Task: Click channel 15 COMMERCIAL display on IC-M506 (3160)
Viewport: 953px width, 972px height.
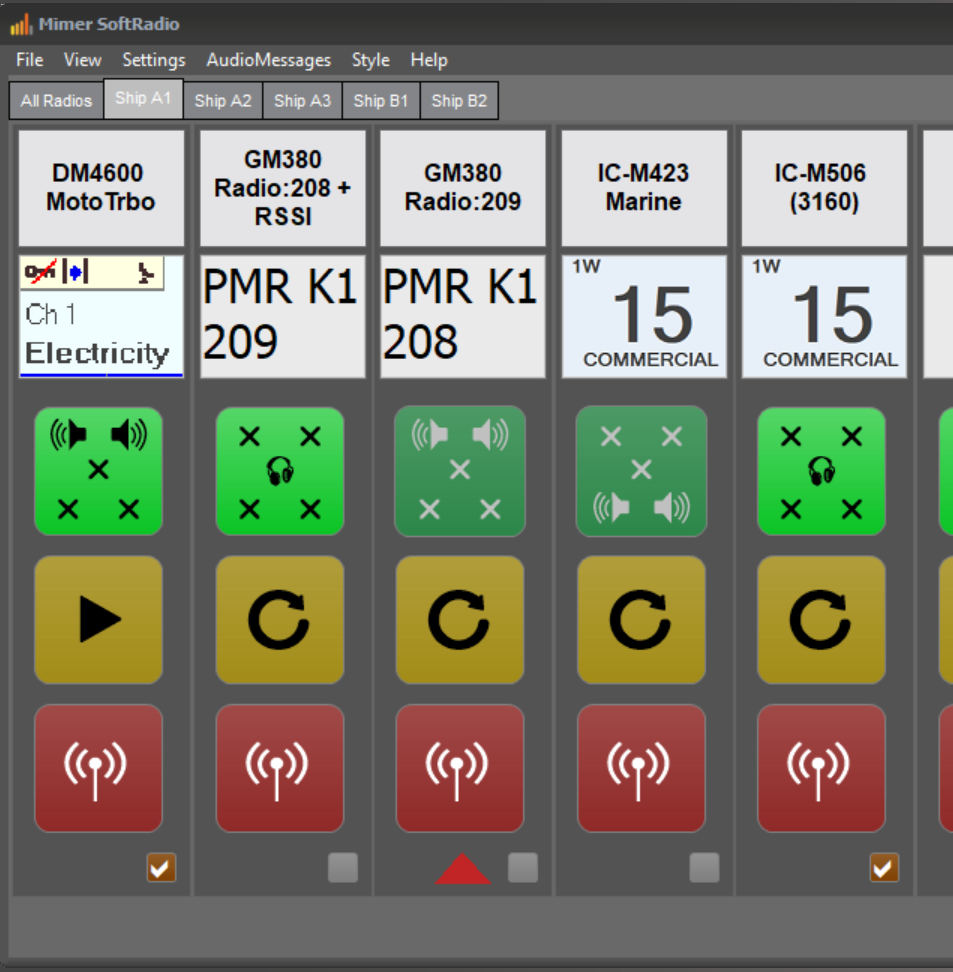Action: point(824,317)
